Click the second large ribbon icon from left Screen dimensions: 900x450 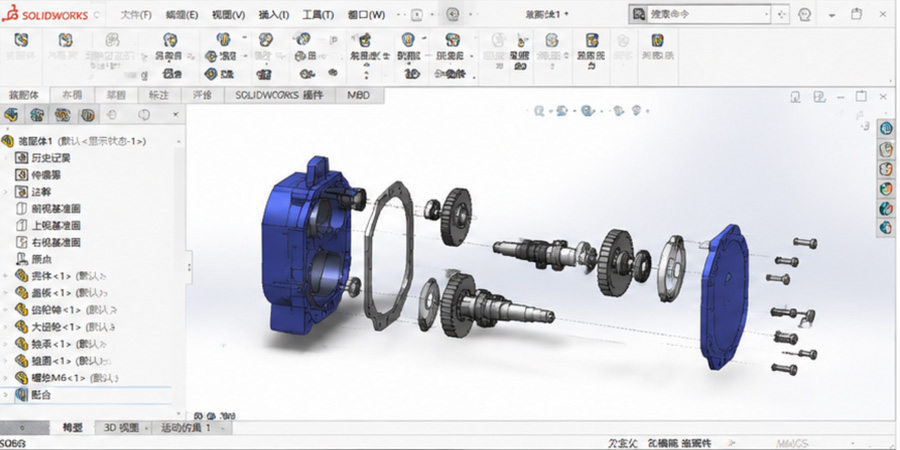[65, 40]
